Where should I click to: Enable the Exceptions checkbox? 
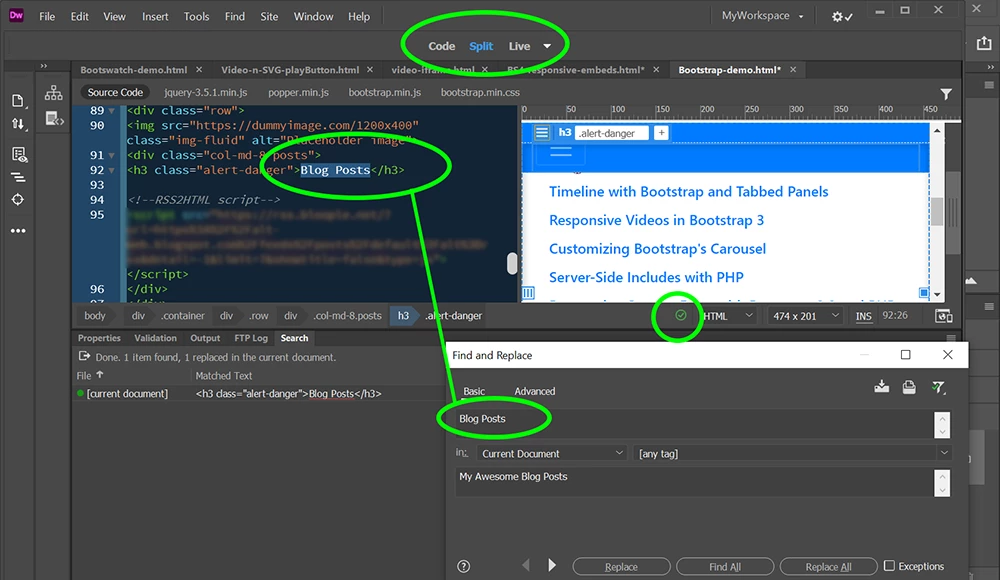click(x=889, y=565)
